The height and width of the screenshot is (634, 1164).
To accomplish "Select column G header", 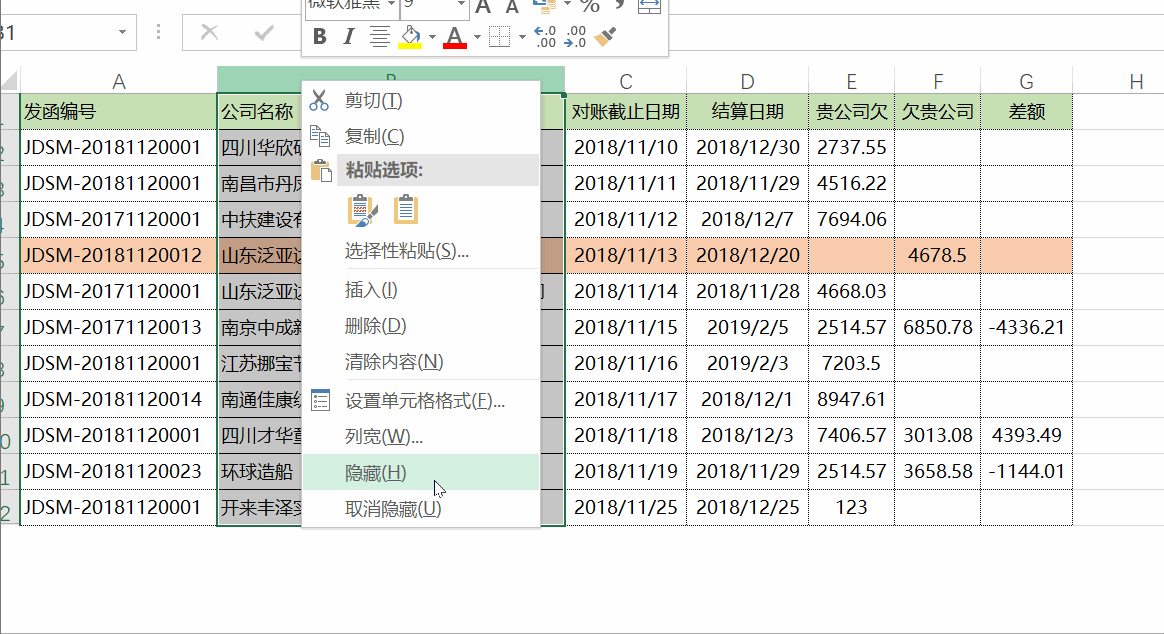I will point(1027,81).
